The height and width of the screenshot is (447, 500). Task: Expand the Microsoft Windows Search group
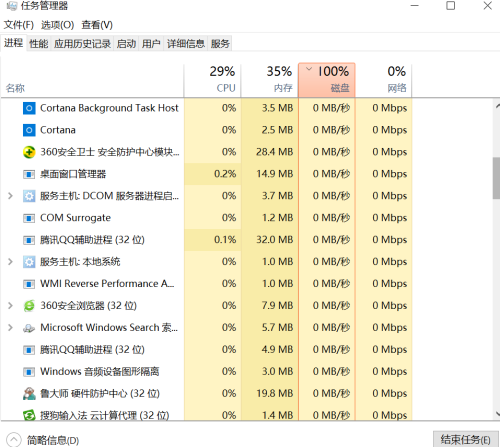point(10,327)
